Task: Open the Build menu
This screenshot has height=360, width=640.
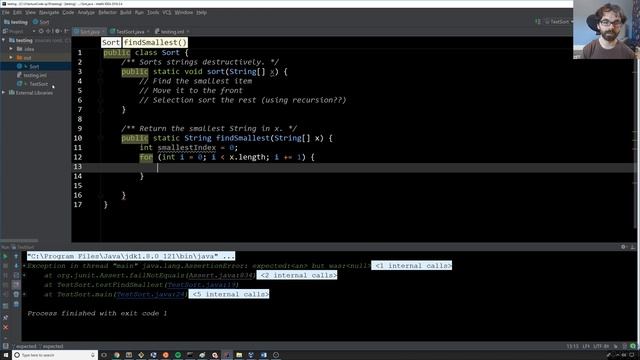Action: (x=126, y=13)
